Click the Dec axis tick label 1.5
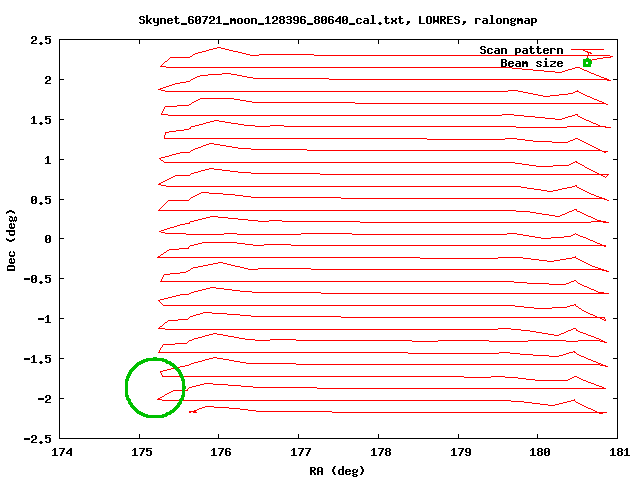Viewport: 640px width, 480px height. [x=41, y=120]
